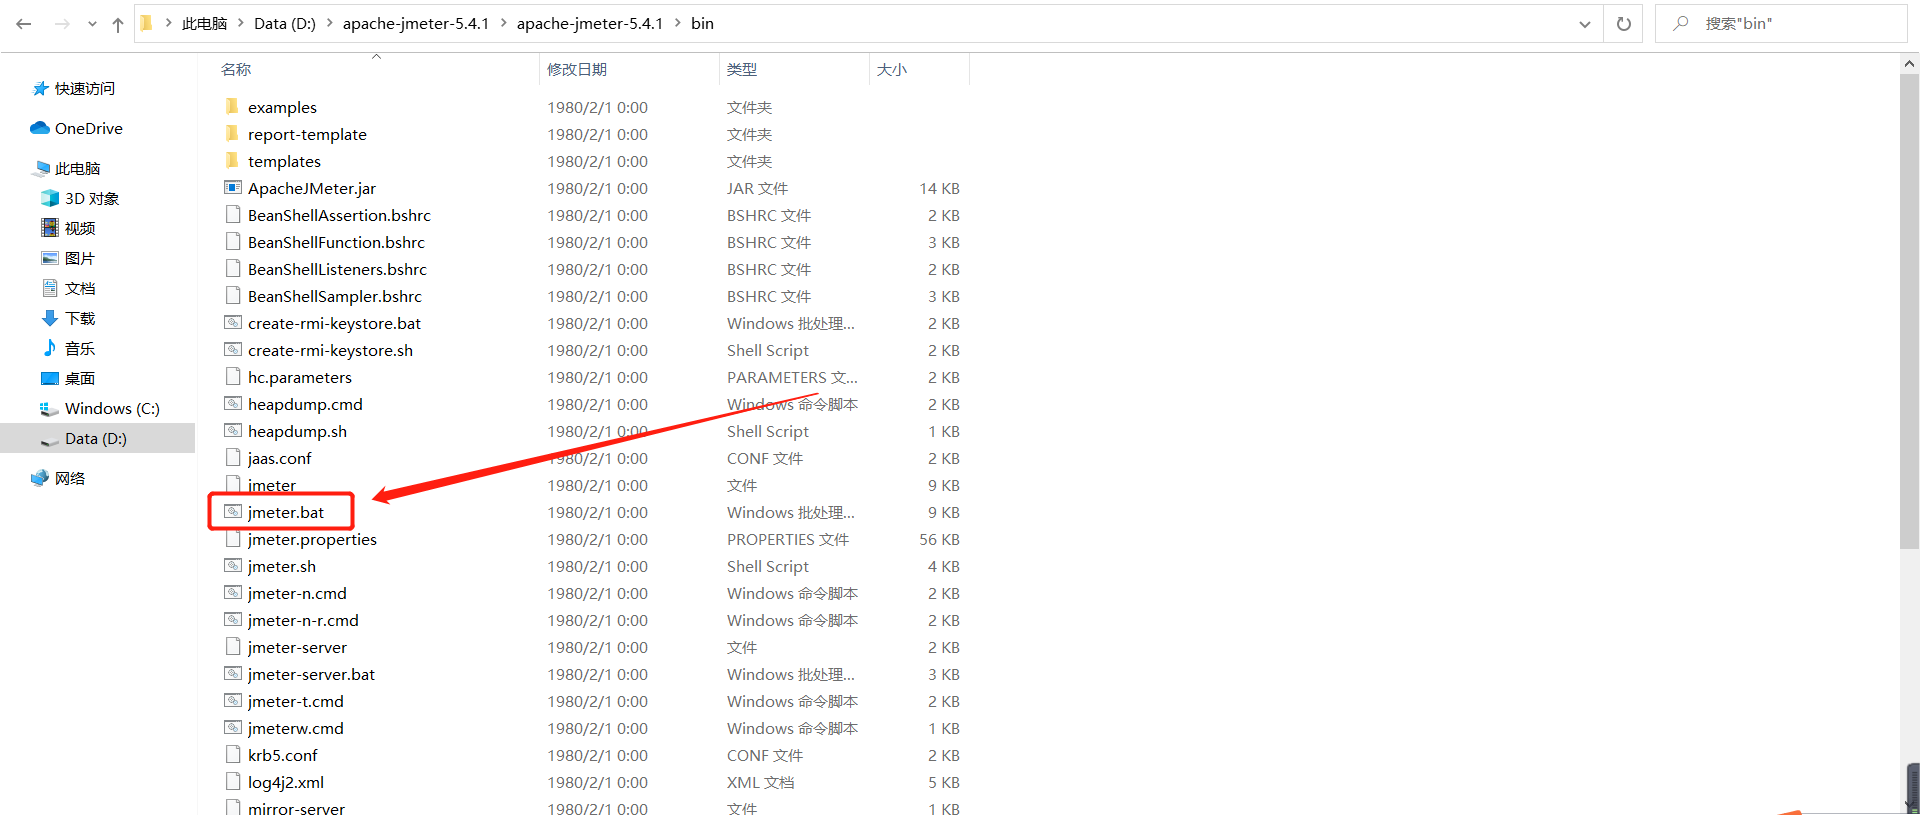
Task: Select 此电脑 in the address breadcrumb
Action: coord(204,23)
